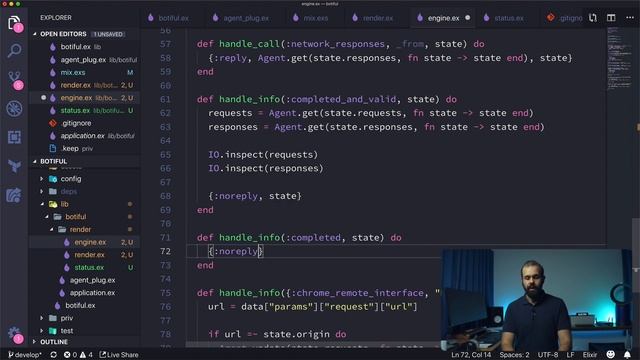Viewport: 640px width, 360px height.
Task: Click the {:noreply, state} line 68
Action: [255, 196]
